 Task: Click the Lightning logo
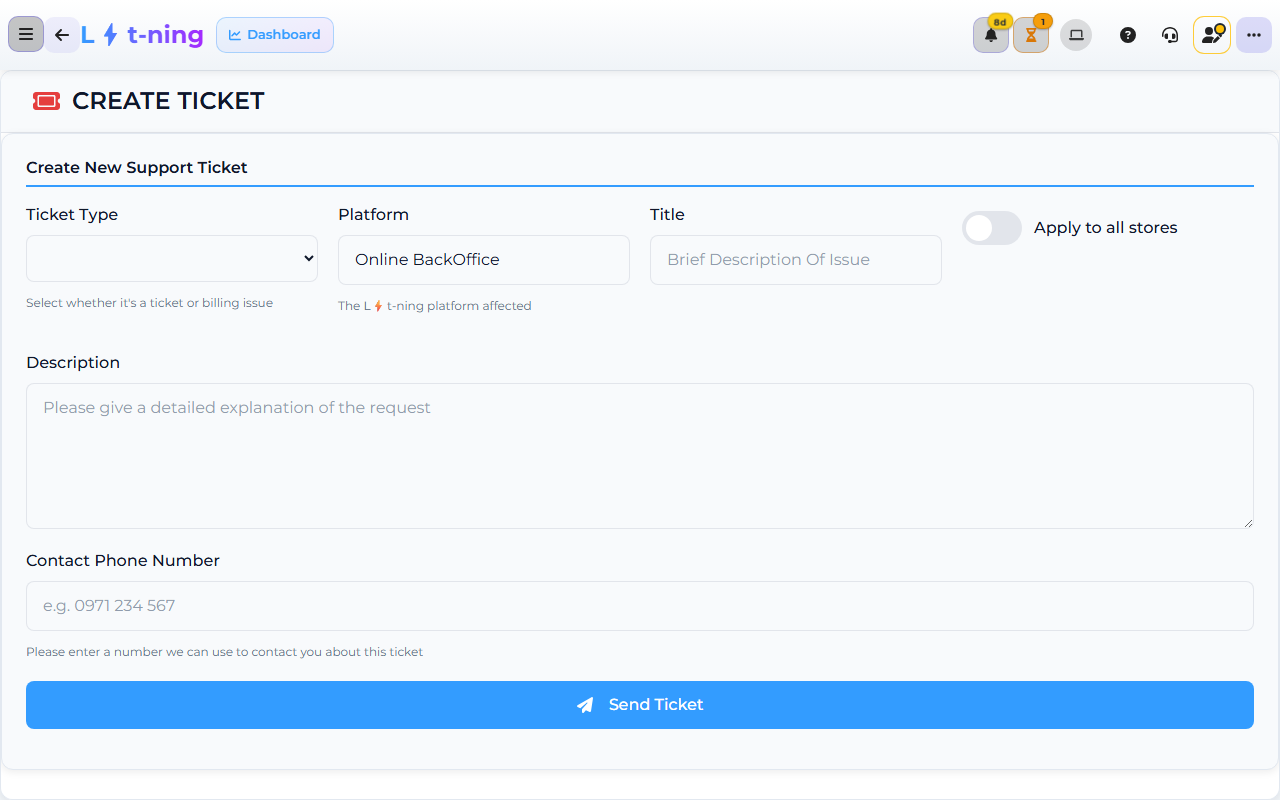click(x=142, y=35)
